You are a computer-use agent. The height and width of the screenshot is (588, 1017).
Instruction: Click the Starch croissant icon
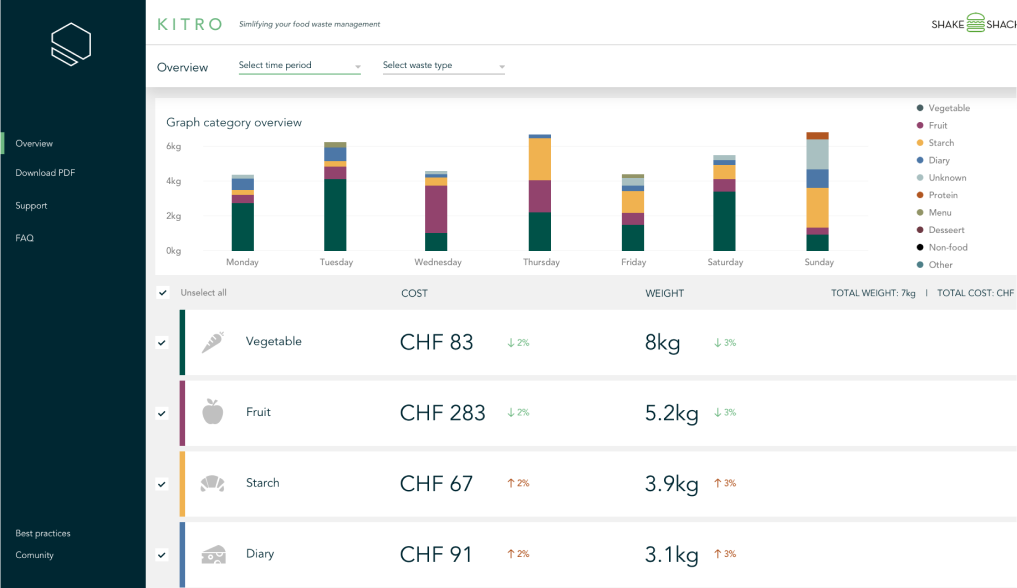[x=213, y=483]
